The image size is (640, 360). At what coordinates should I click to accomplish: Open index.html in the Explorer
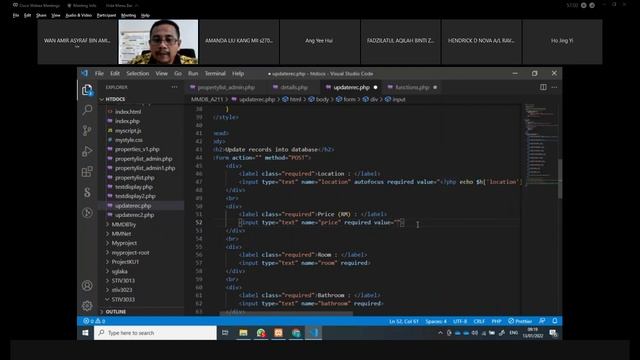coord(128,112)
